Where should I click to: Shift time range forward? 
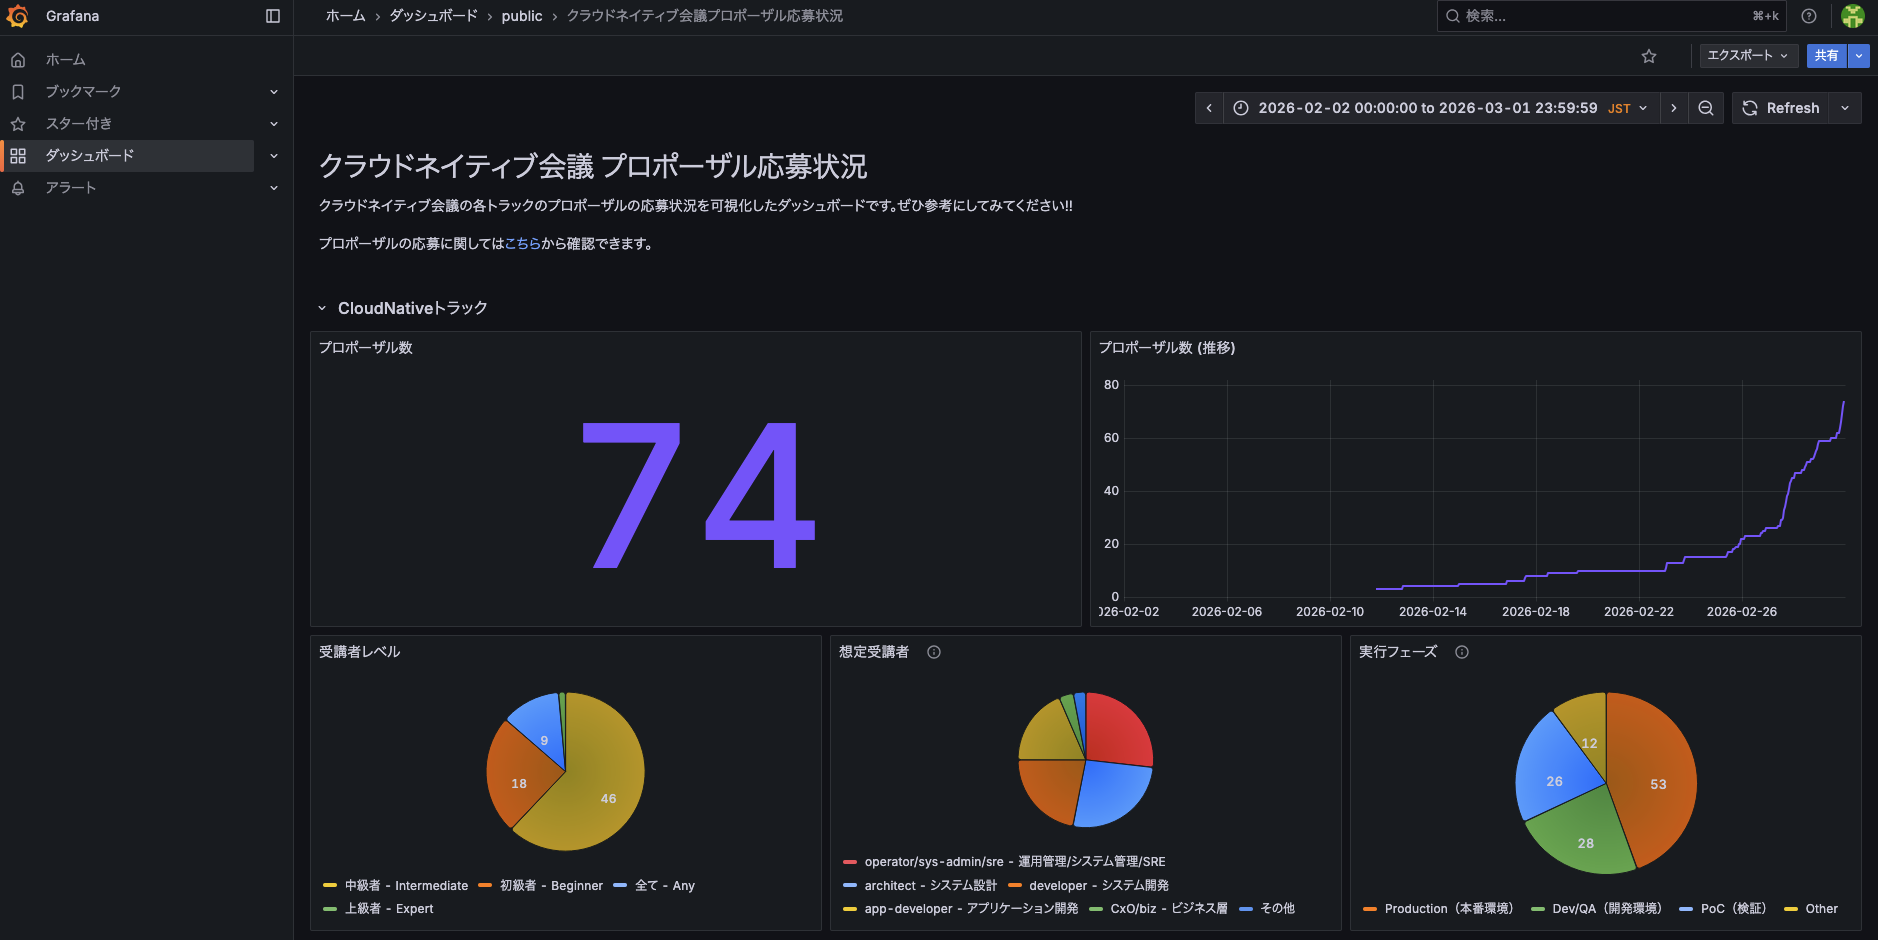pos(1674,108)
